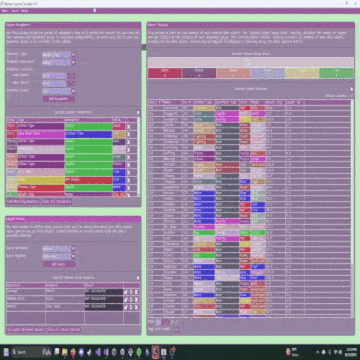Delete the eighth row in the parameters table

pyautogui.click(x=128, y=180)
